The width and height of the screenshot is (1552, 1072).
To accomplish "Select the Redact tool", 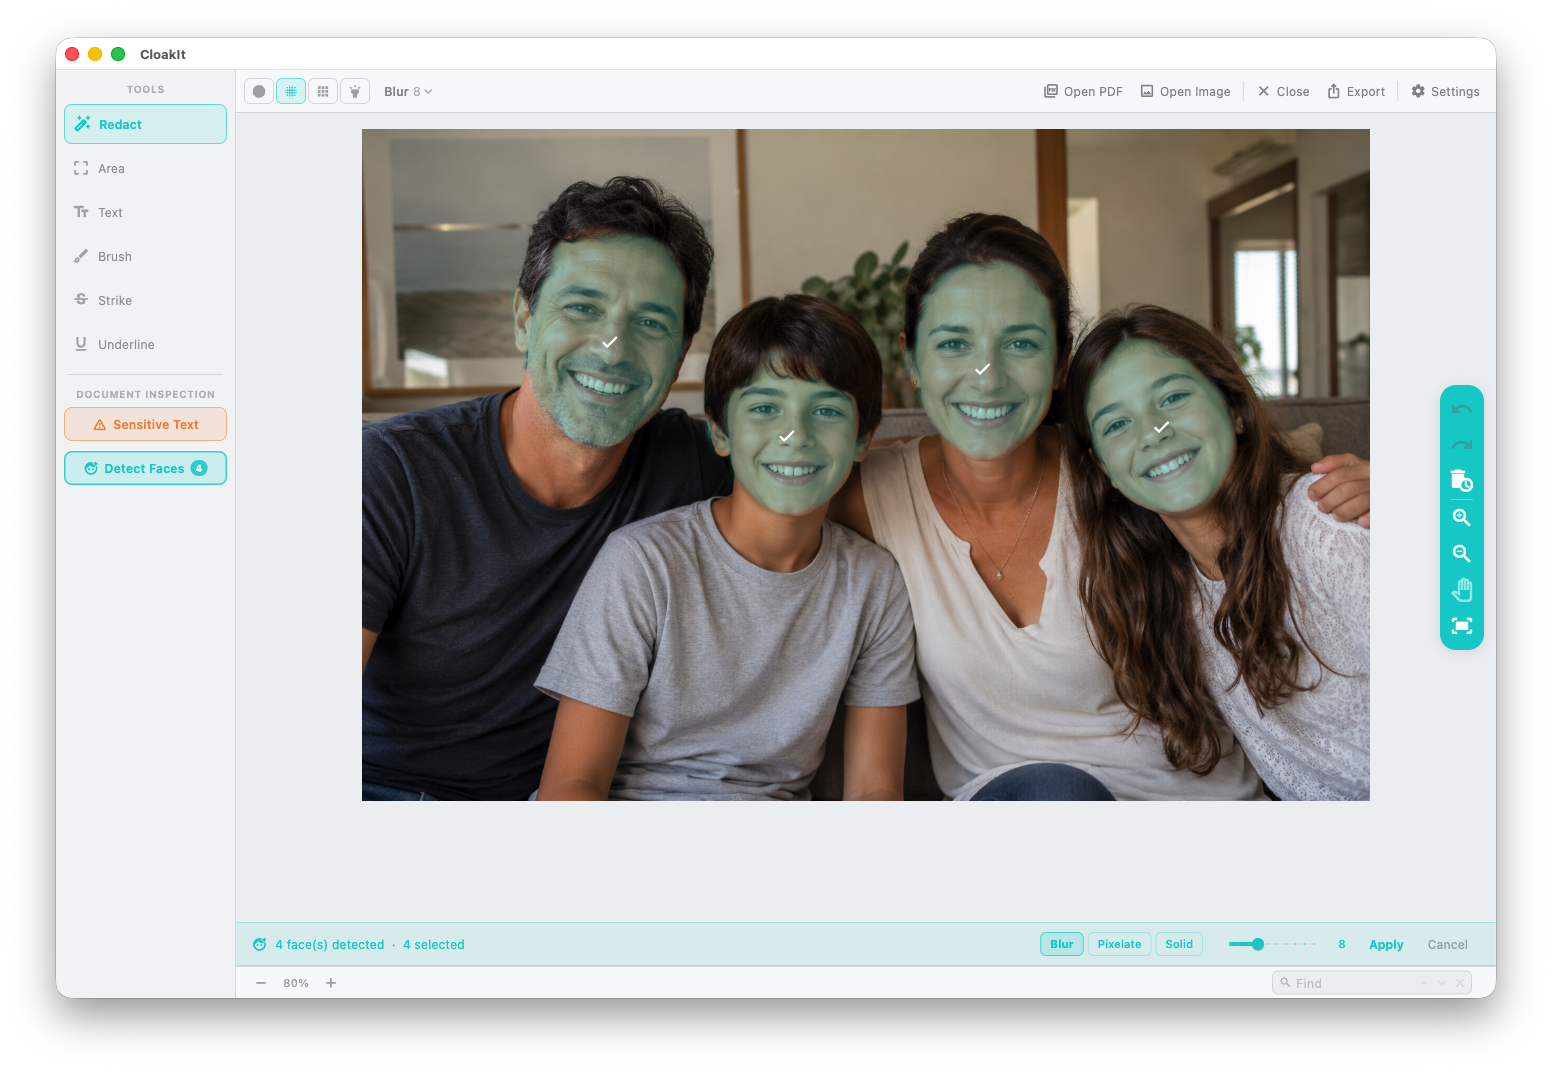I will point(145,124).
